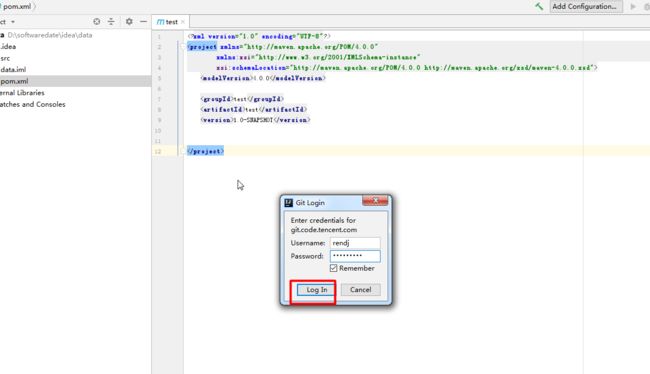Select External Libraries node
The height and width of the screenshot is (374, 650).
click(22, 93)
